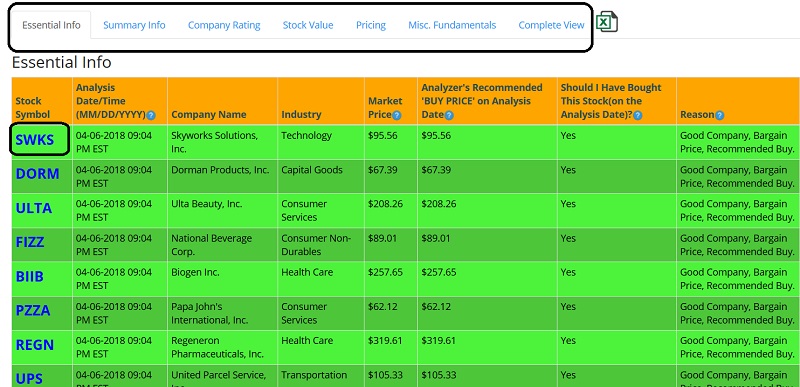
Task: Select Regeneron Pharmaceuticals, Inc. cell
Action: pyautogui.click(x=222, y=347)
